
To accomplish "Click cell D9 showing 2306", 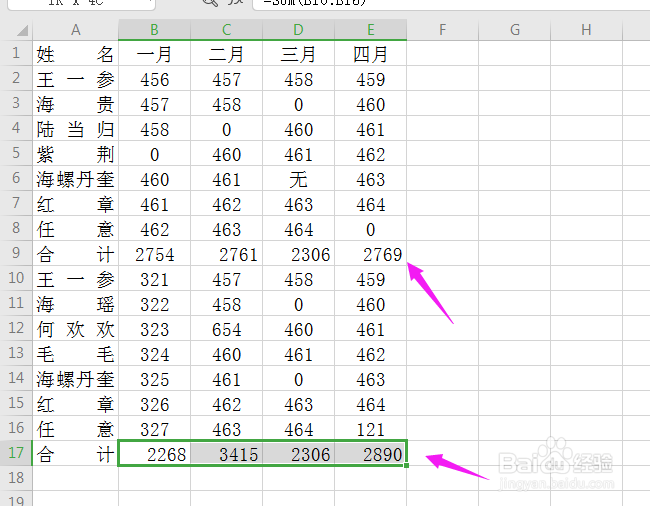I will coord(298,253).
